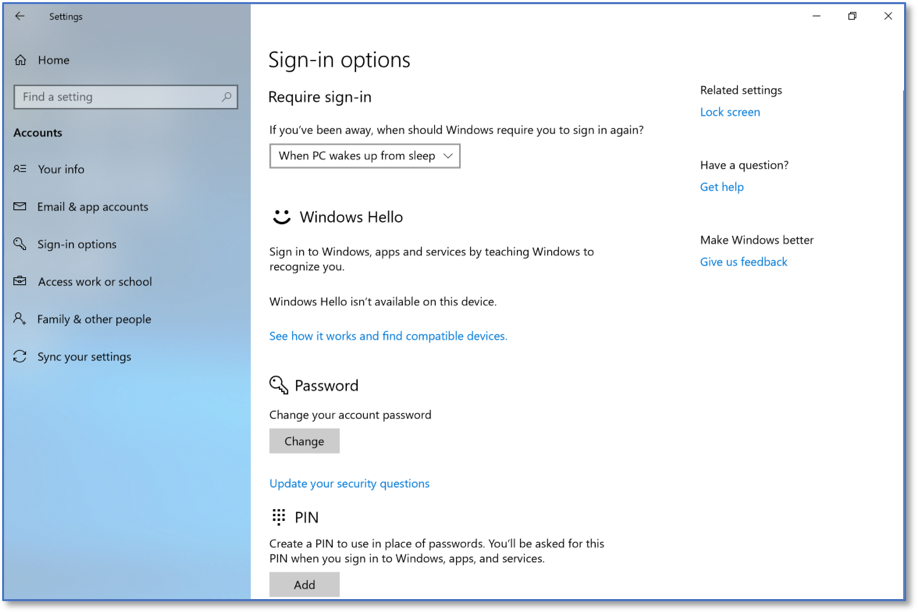Viewport: 918px width, 612px height.
Task: Click the Get help link
Action: point(722,187)
